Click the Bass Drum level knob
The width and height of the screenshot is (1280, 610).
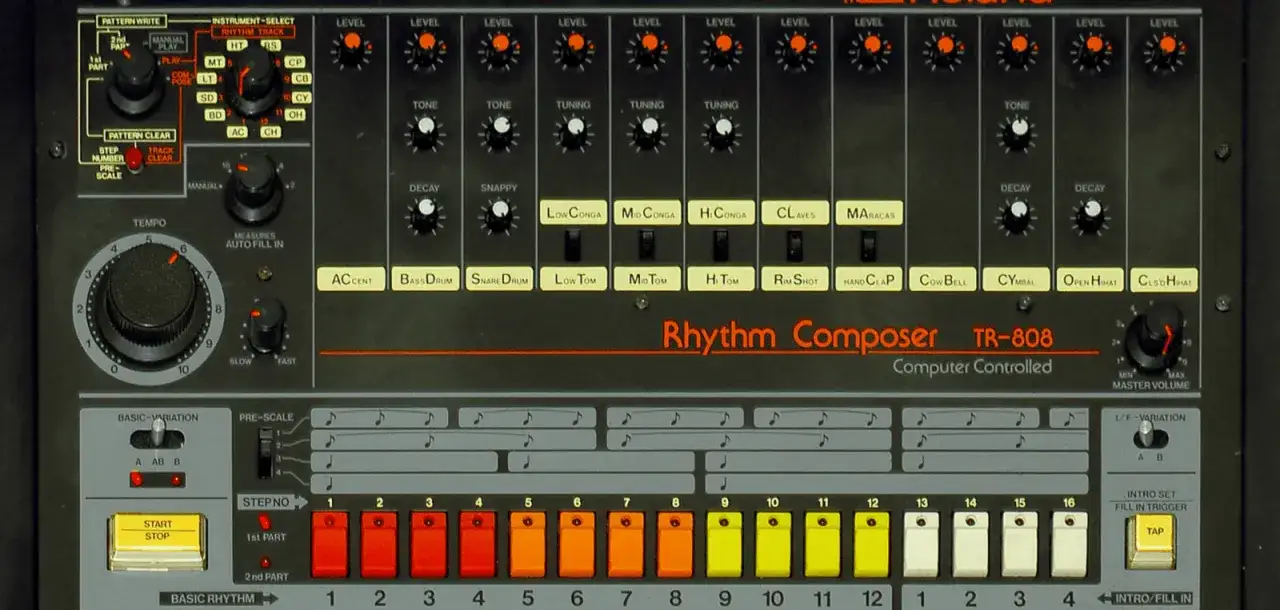(x=425, y=46)
